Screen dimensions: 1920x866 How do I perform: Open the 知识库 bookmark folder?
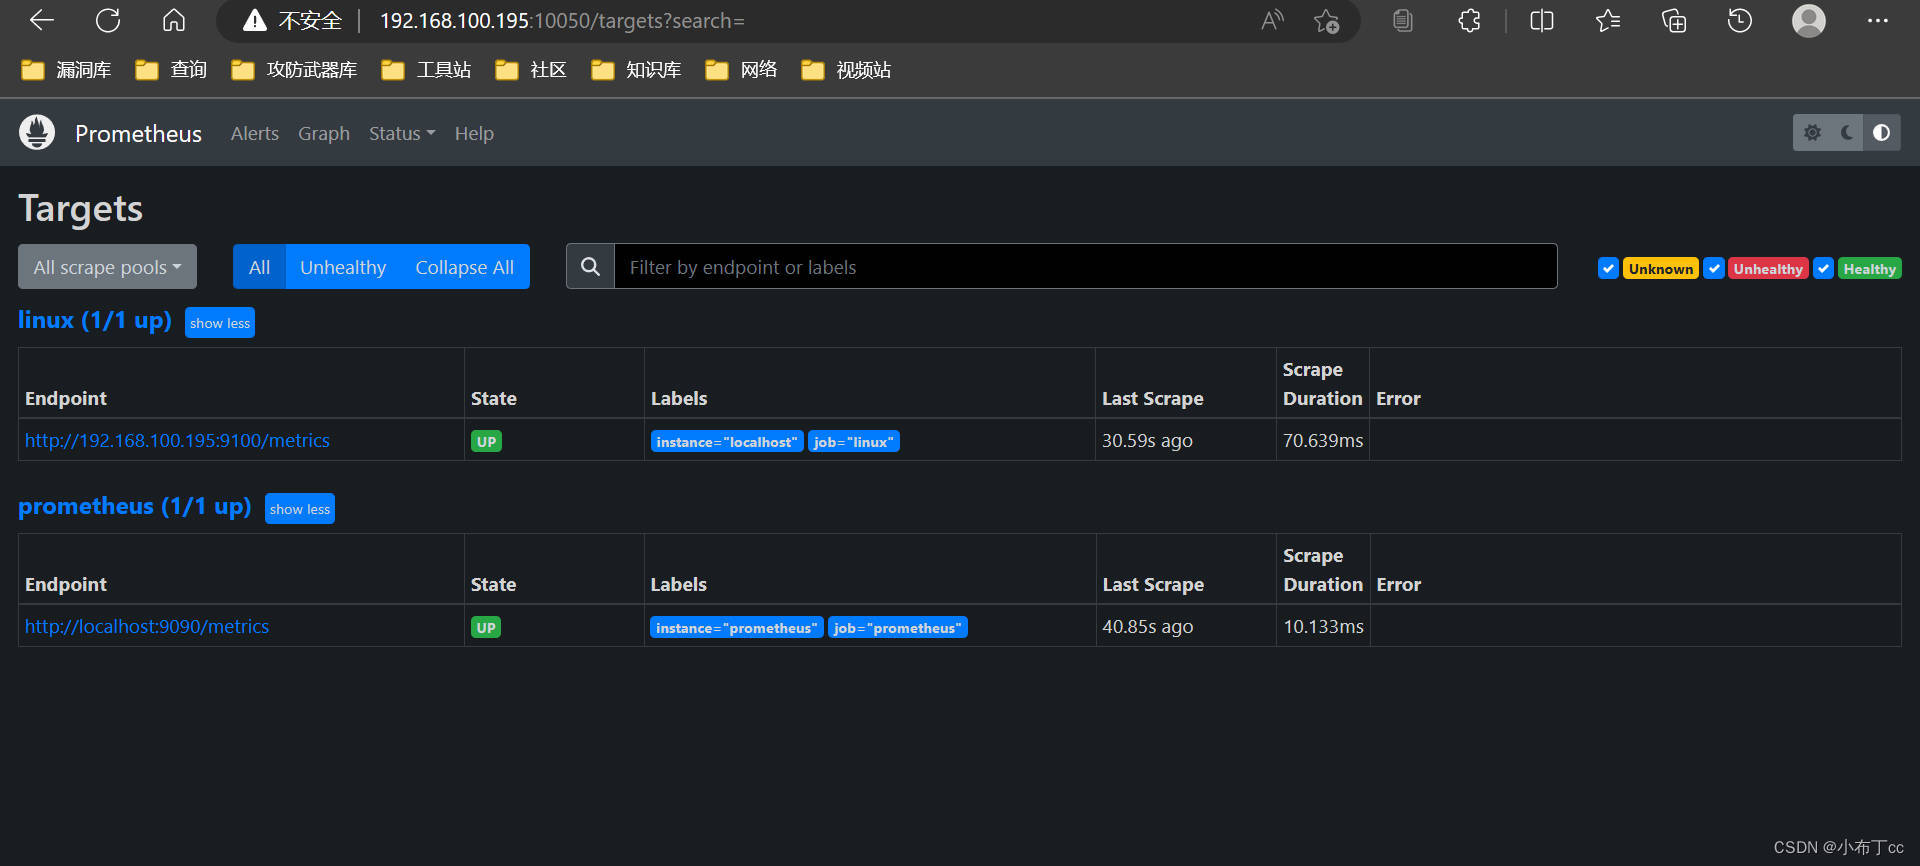[x=637, y=69]
